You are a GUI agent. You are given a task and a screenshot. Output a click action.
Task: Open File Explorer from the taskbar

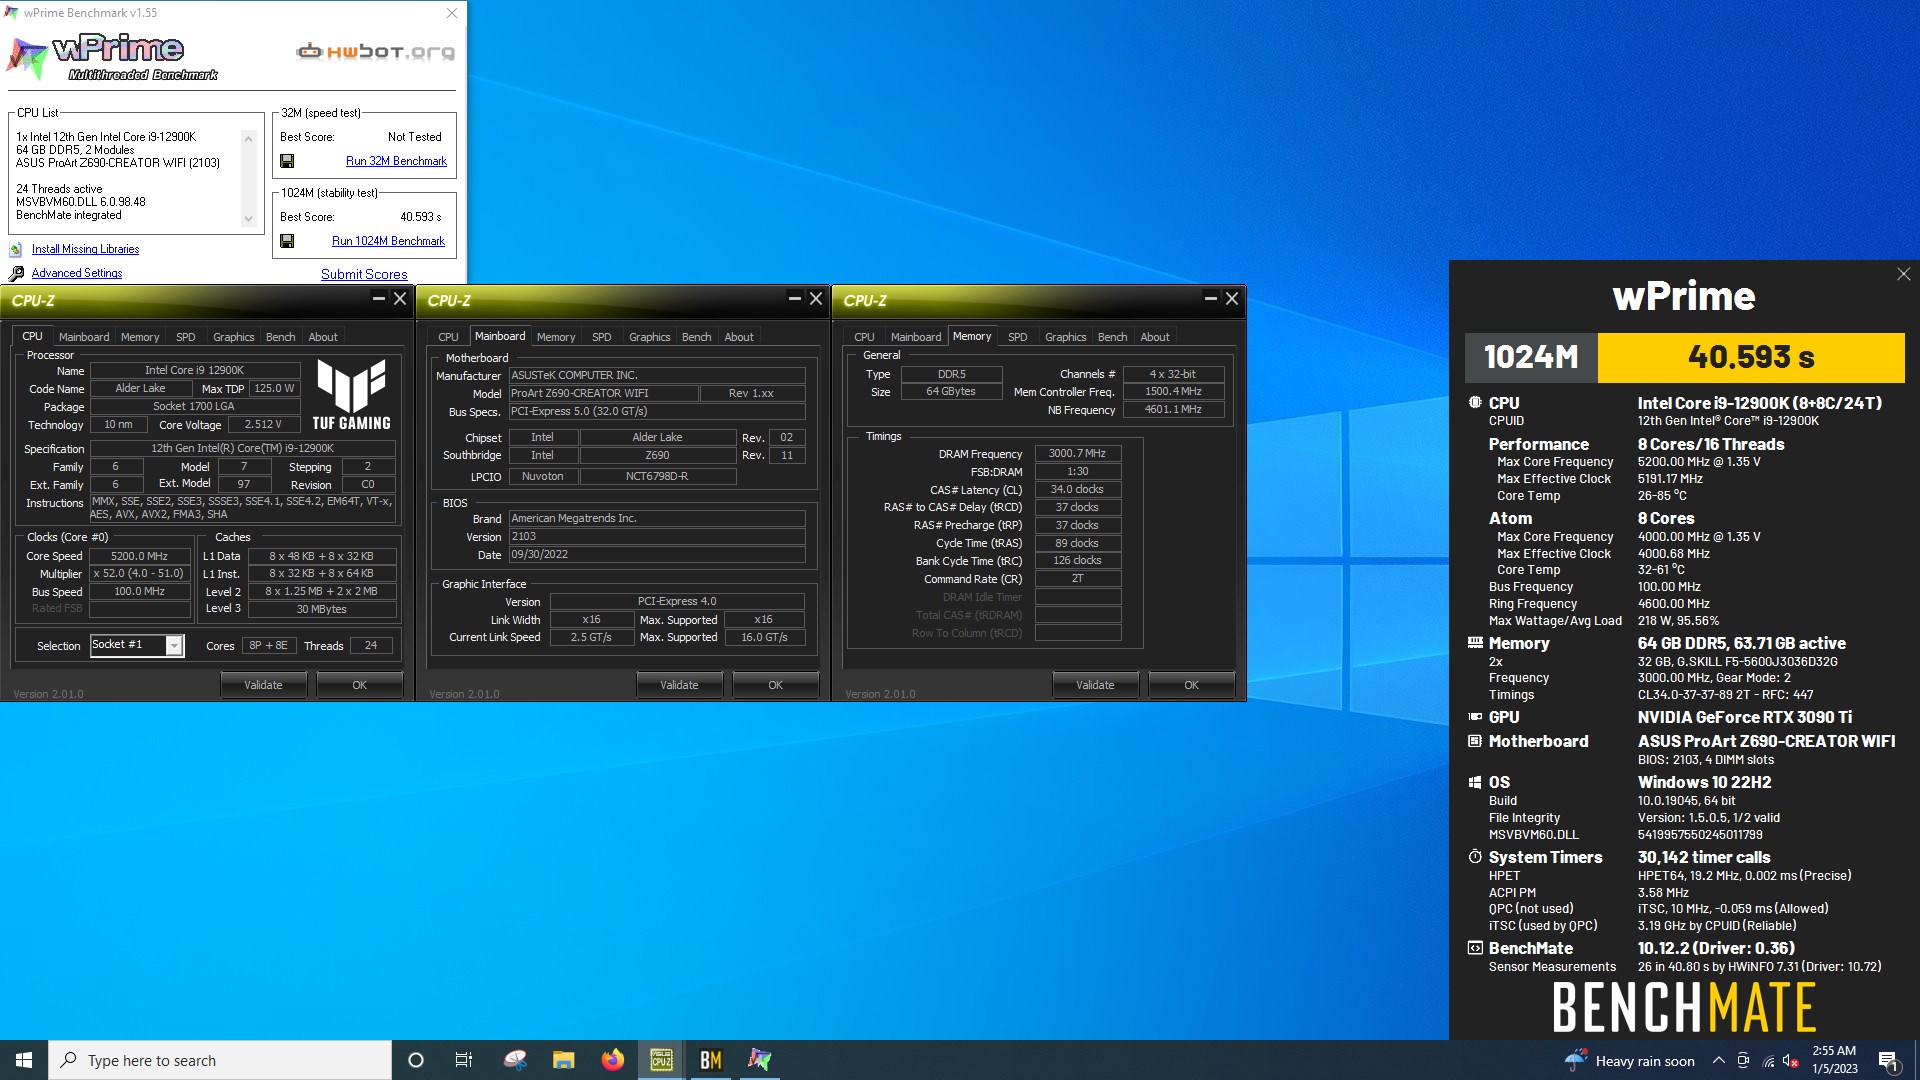pos(564,1060)
